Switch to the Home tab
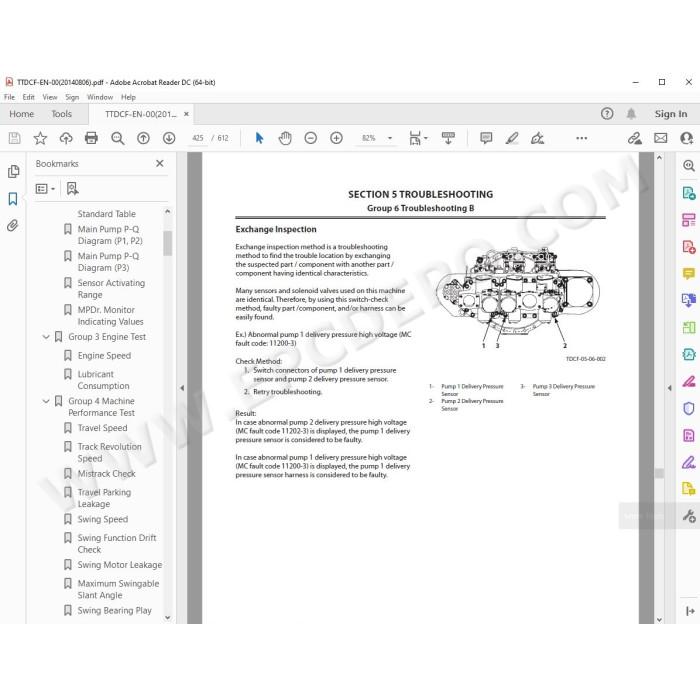This screenshot has width=700, height=700. (x=21, y=114)
